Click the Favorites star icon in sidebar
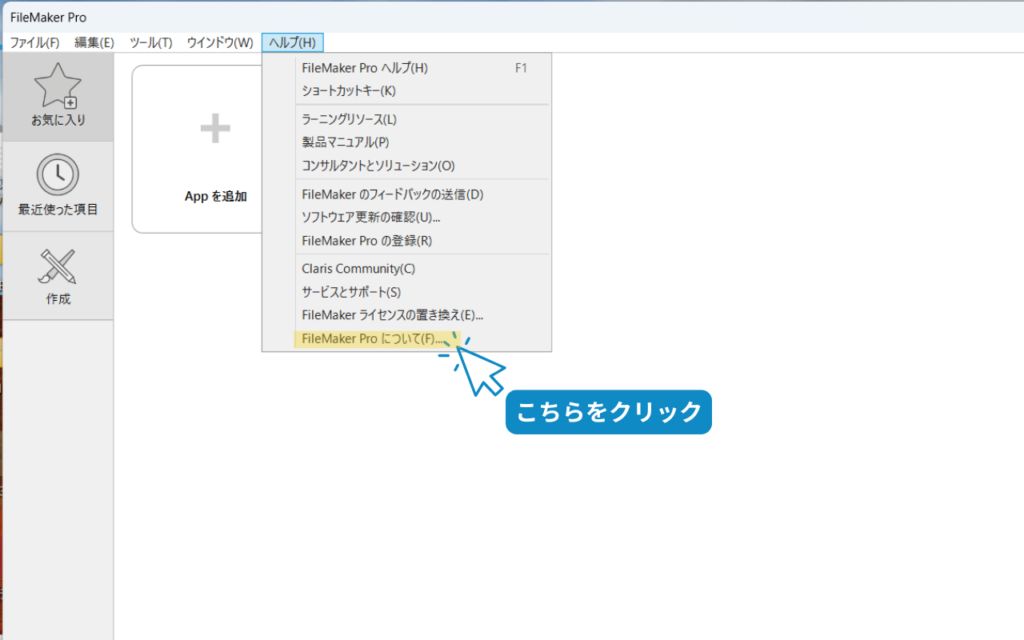The image size is (1024, 640). coord(58,87)
